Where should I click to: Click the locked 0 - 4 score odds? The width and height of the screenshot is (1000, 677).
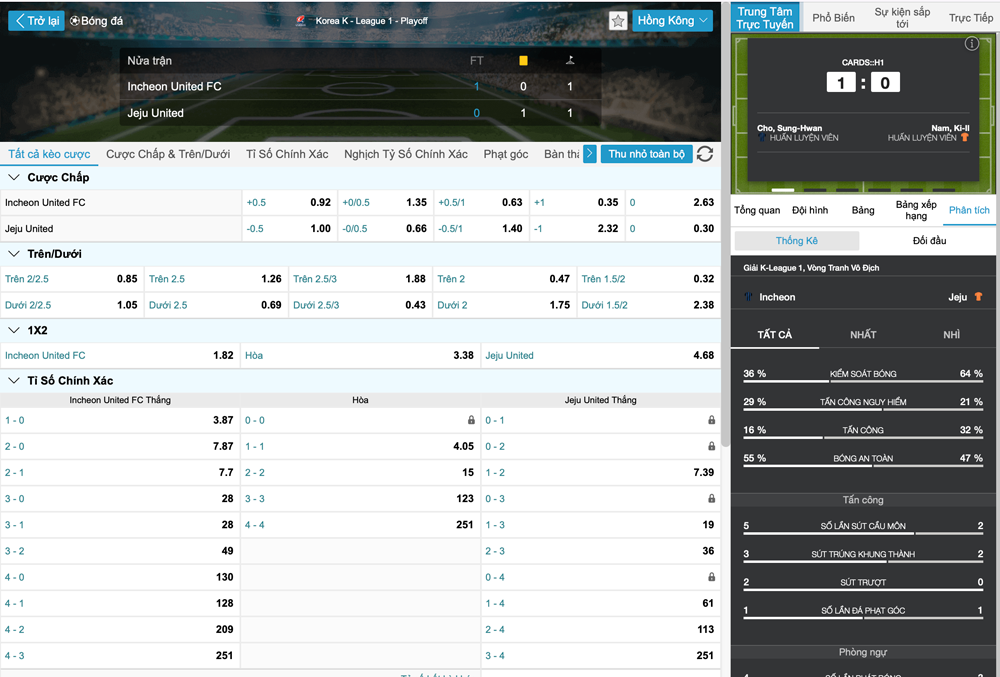[711, 577]
